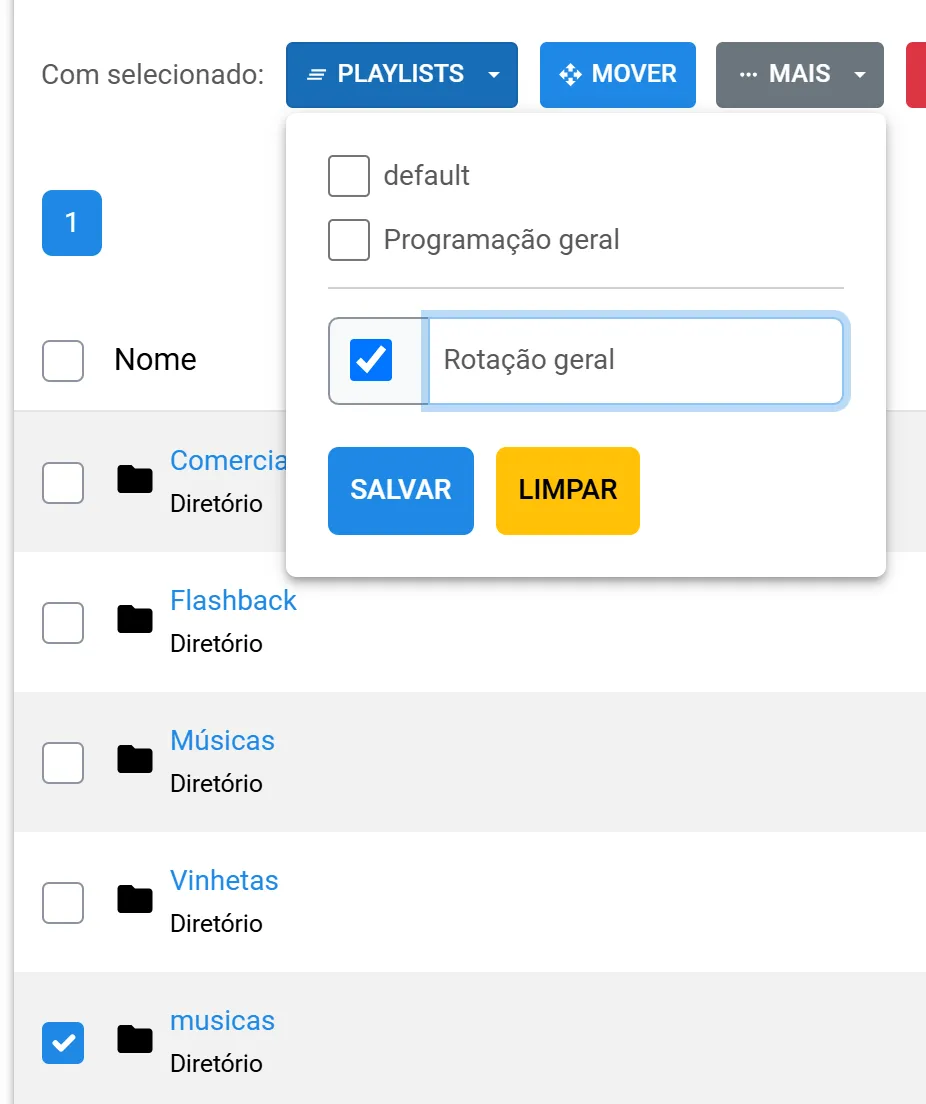This screenshot has height=1104, width=926.
Task: Click the Comercial folder icon
Action: coord(135,479)
